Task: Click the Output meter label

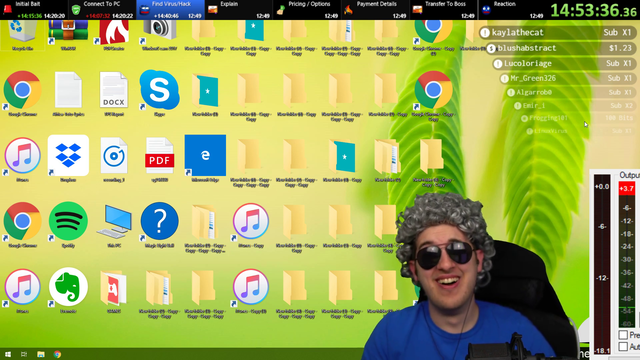Action: click(x=629, y=175)
